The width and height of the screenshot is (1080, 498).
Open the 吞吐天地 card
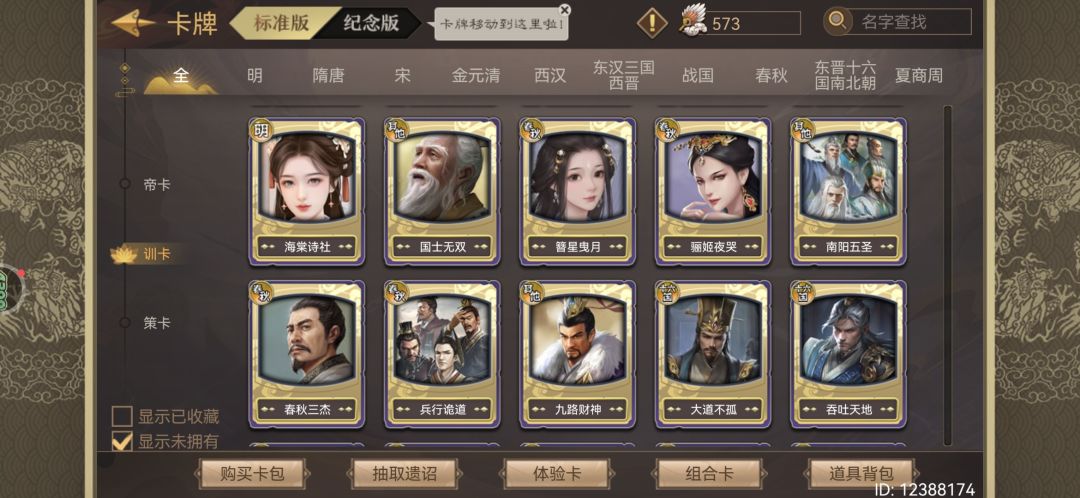click(849, 354)
